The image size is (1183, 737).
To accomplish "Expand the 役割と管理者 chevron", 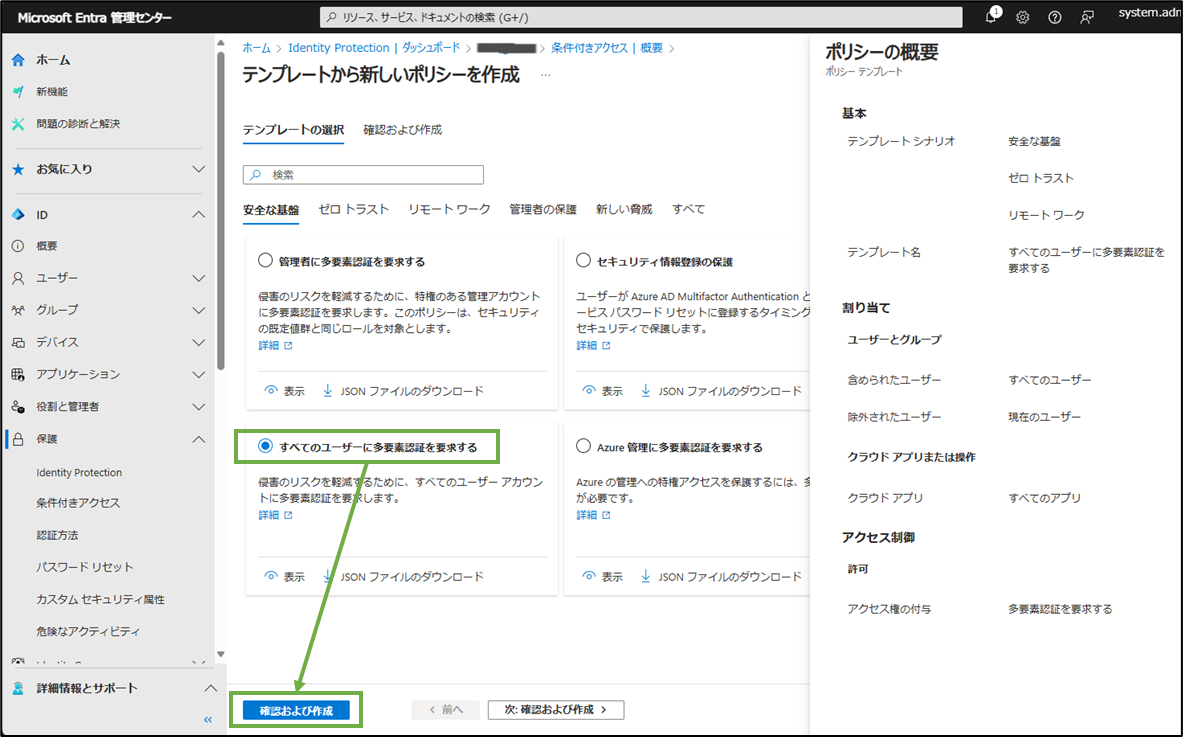I will tap(198, 407).
